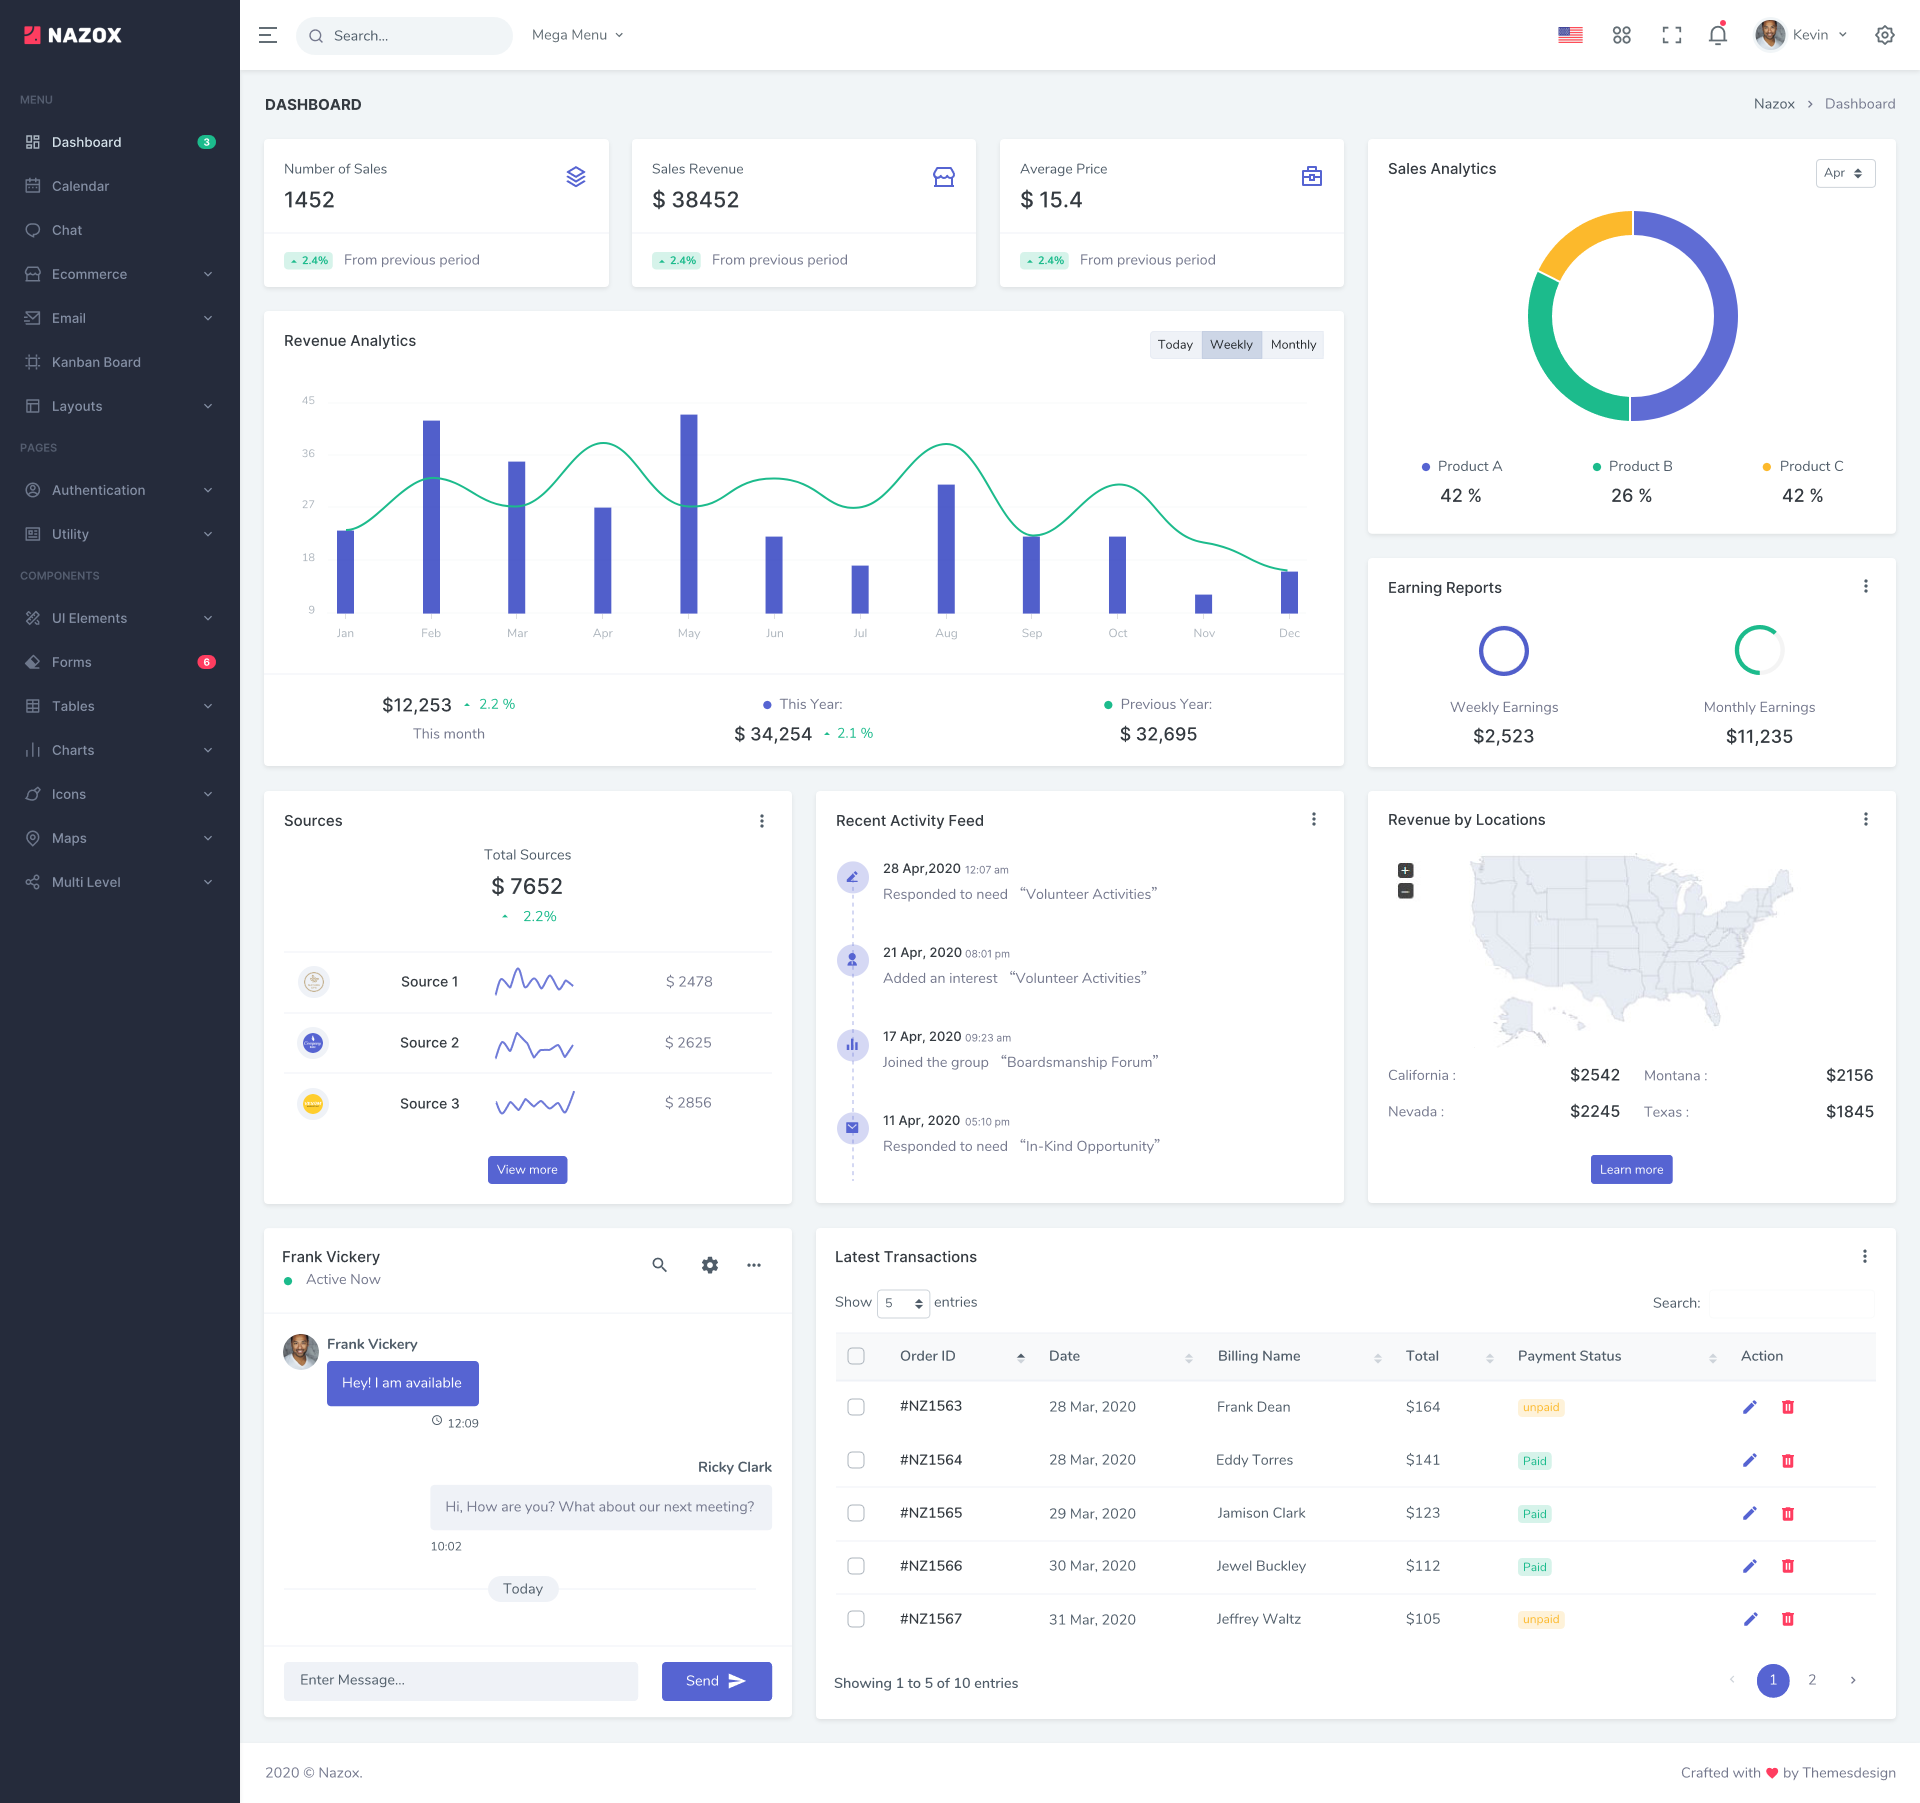The image size is (1920, 1803).
Task: Click the chat search magnifier icon
Action: coord(660,1265)
